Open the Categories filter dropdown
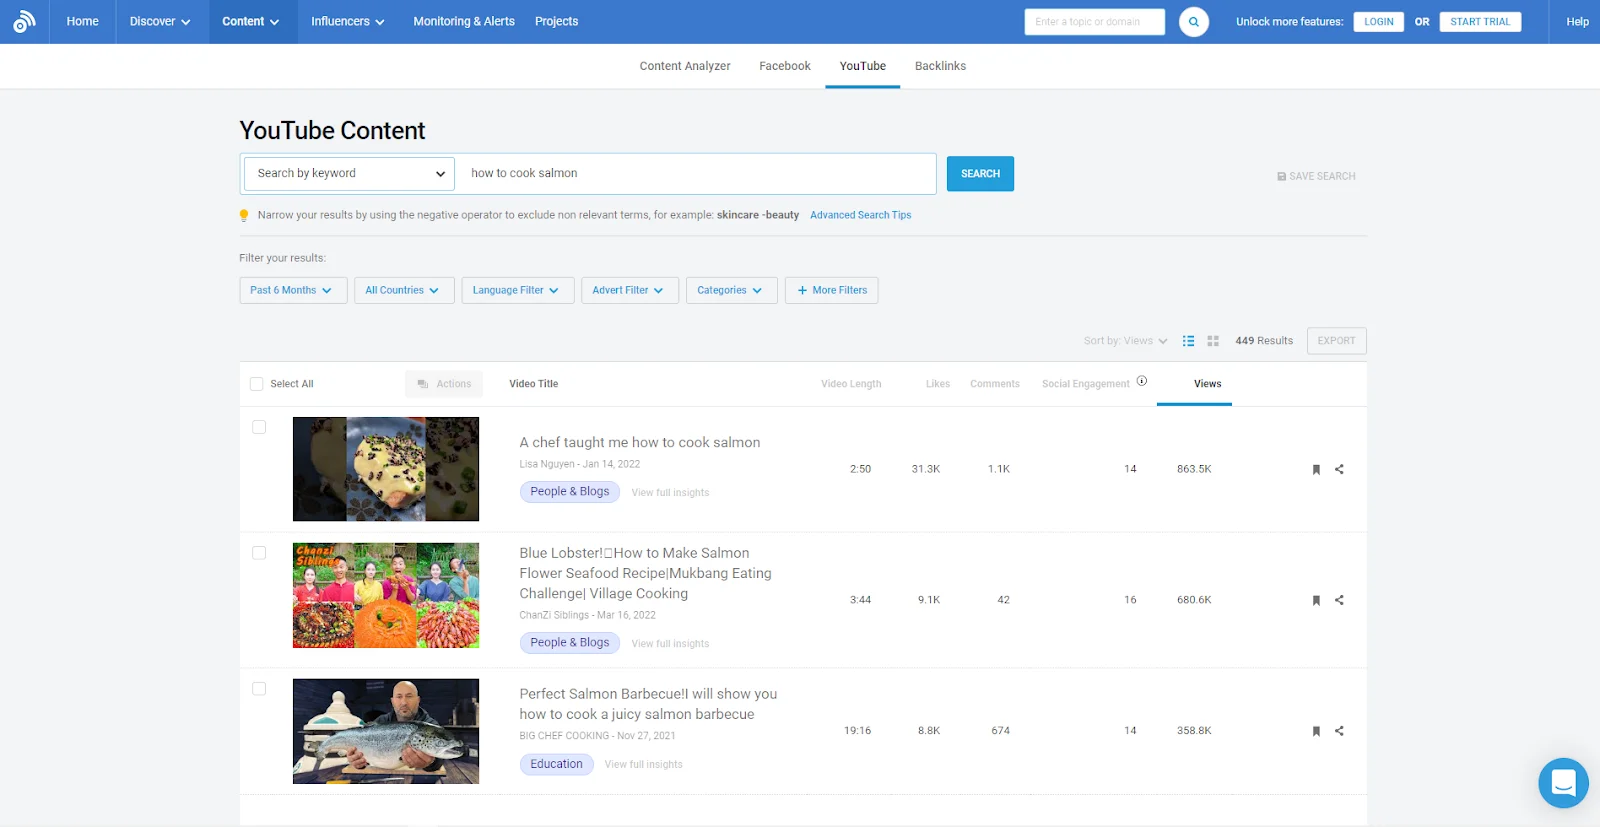1600x827 pixels. 731,290
